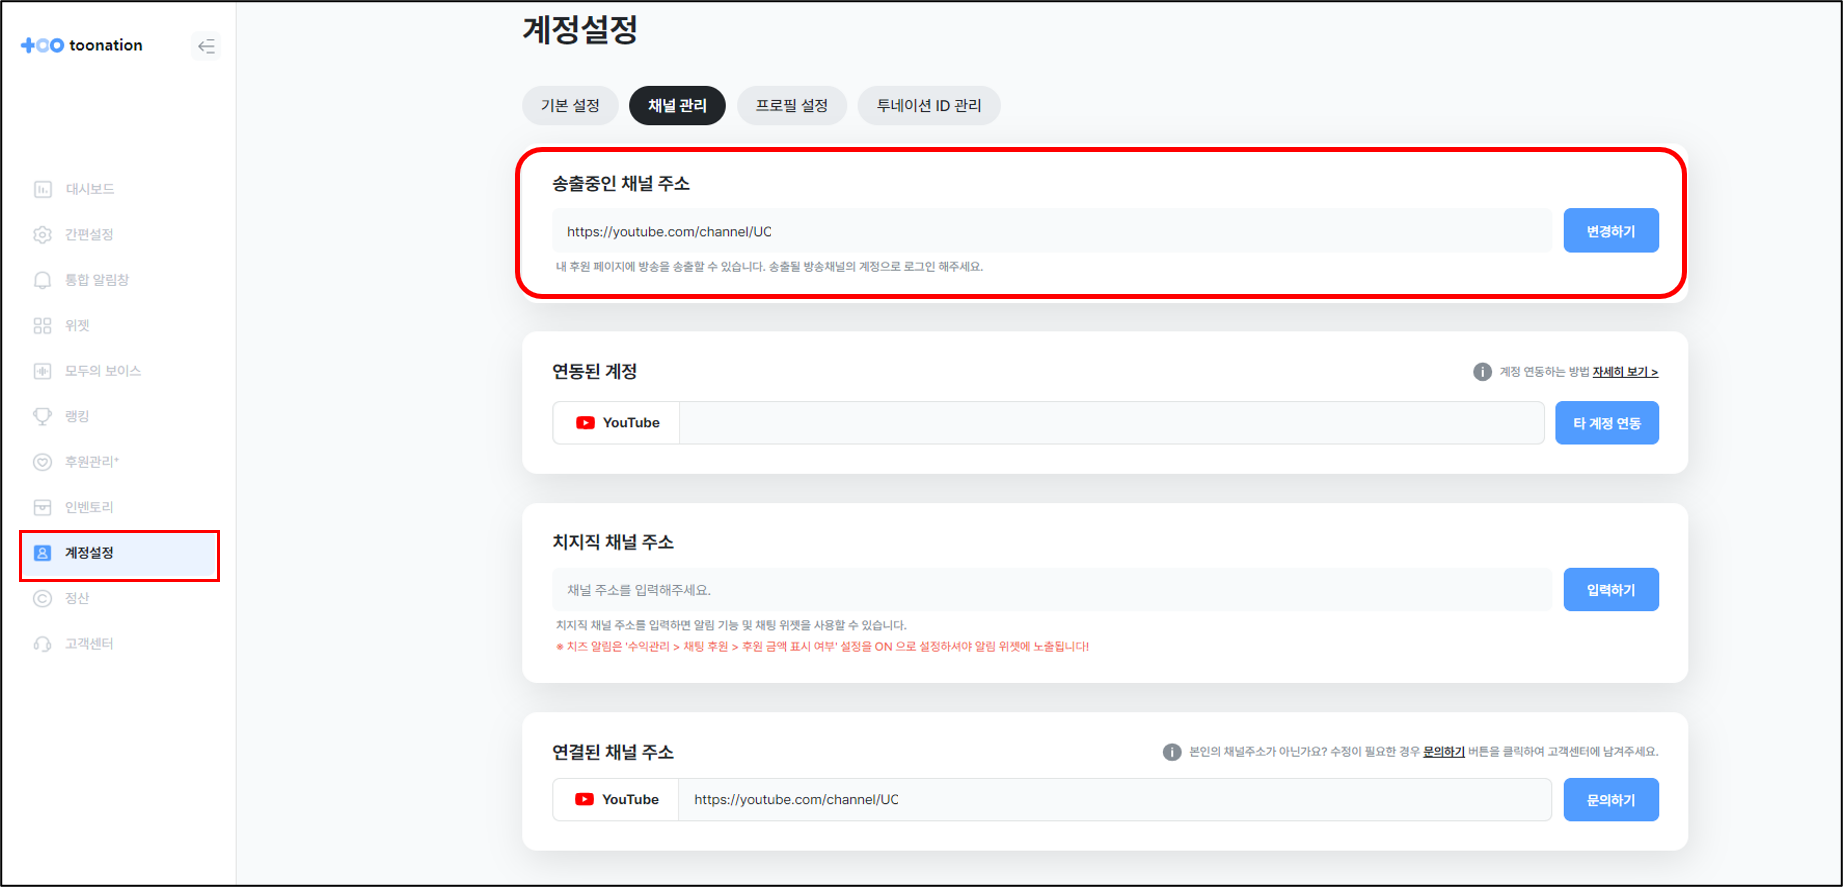Open the 자세히 보기 link
Viewport: 1843px width, 887px height.
1625,372
